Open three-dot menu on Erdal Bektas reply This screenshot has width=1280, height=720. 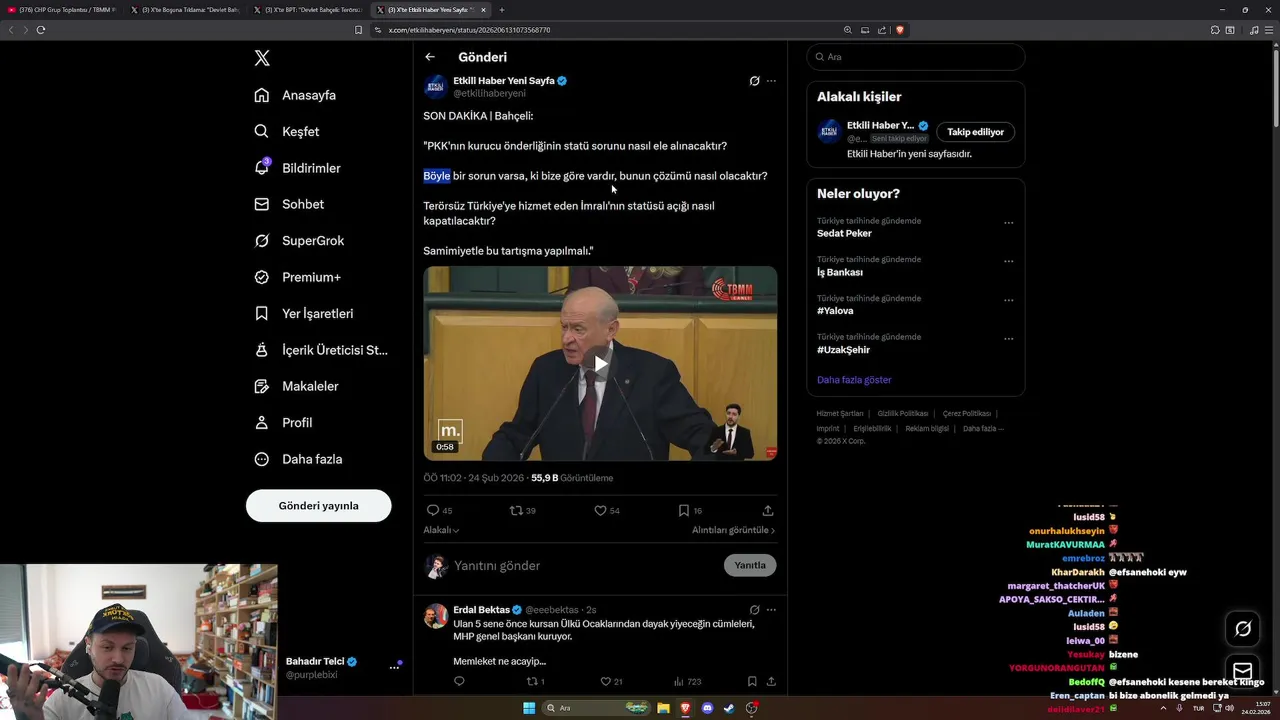pos(771,610)
